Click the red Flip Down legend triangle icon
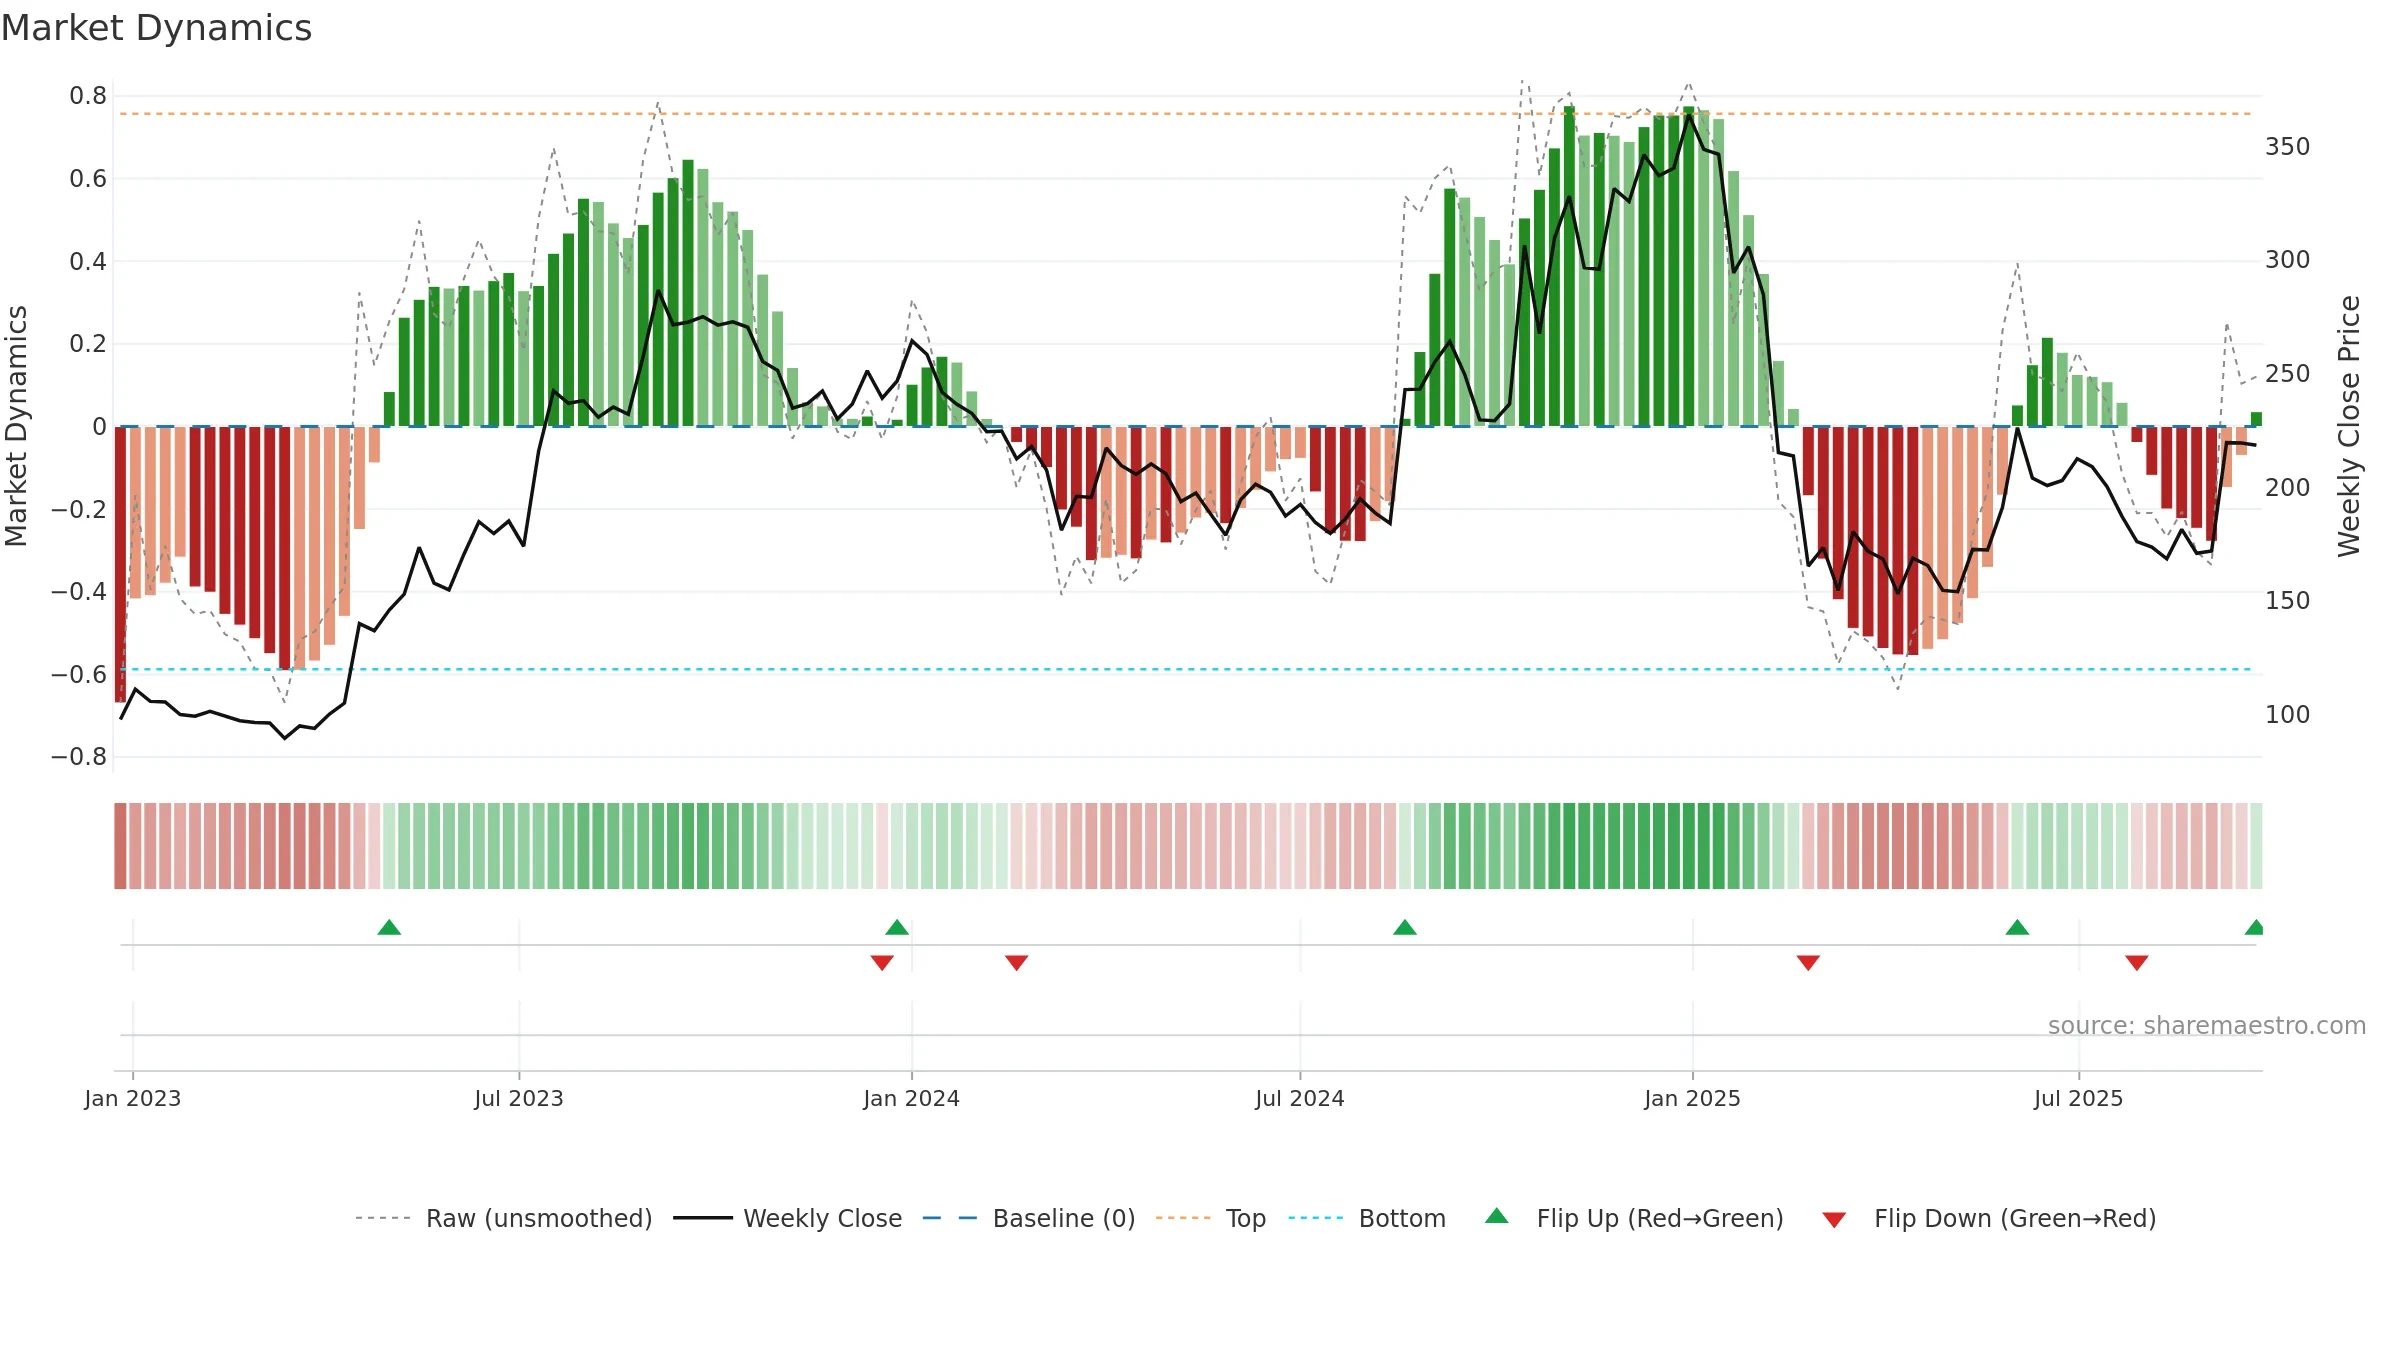Screen dimensions: 2400x1350 pyautogui.click(x=1834, y=1220)
